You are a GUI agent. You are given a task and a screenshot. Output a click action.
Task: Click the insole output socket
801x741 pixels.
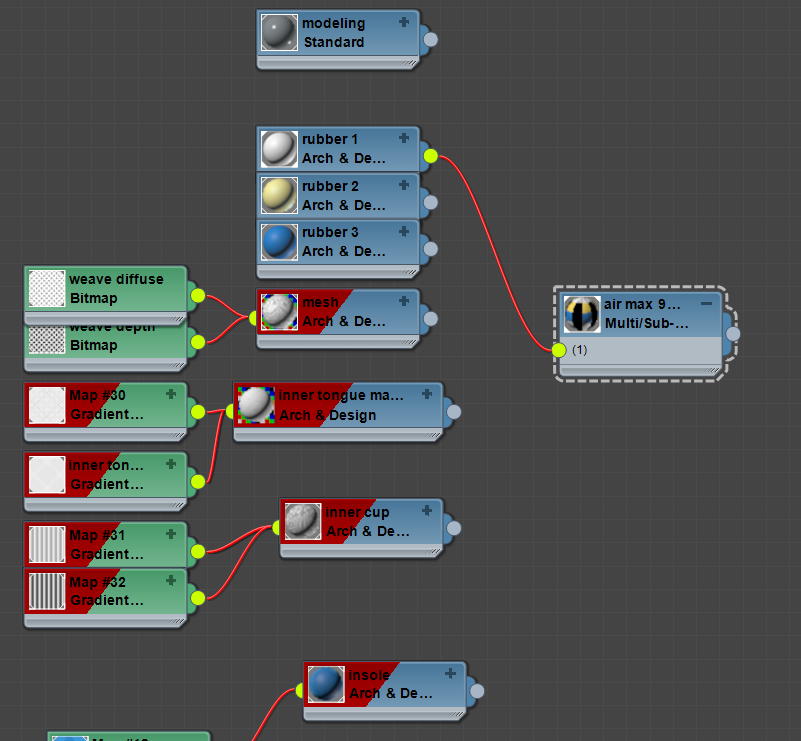(x=477, y=691)
